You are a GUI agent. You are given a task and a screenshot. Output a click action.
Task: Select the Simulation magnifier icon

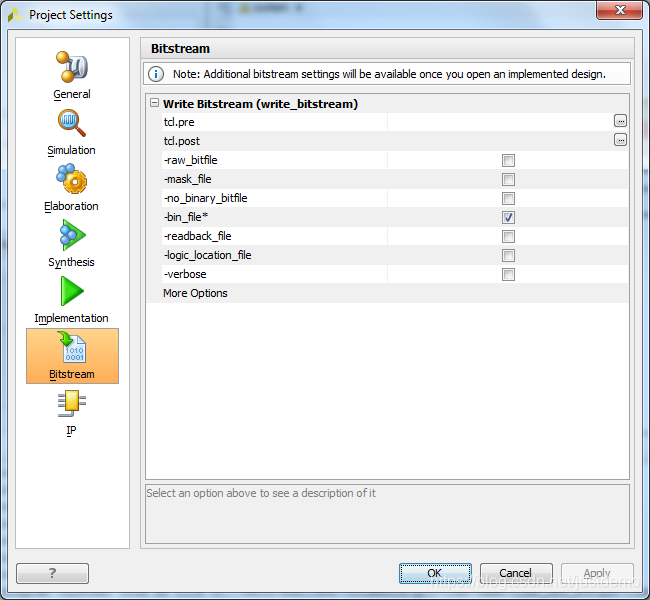(x=72, y=123)
